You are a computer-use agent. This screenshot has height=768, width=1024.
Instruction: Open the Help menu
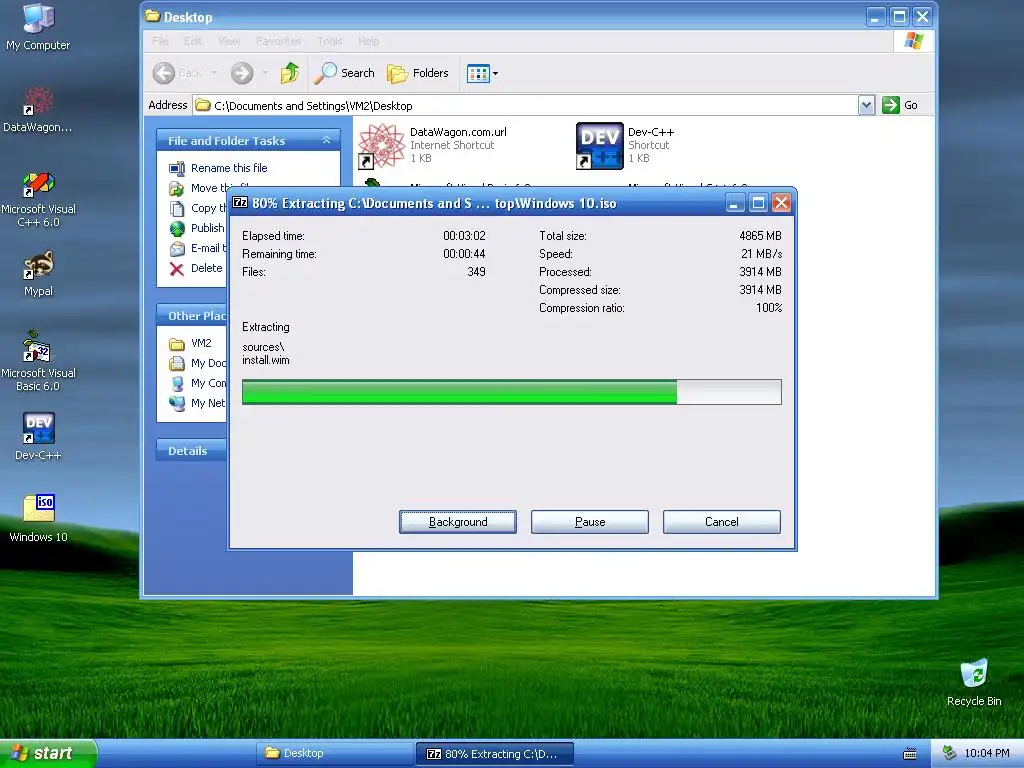pyautogui.click(x=368, y=41)
